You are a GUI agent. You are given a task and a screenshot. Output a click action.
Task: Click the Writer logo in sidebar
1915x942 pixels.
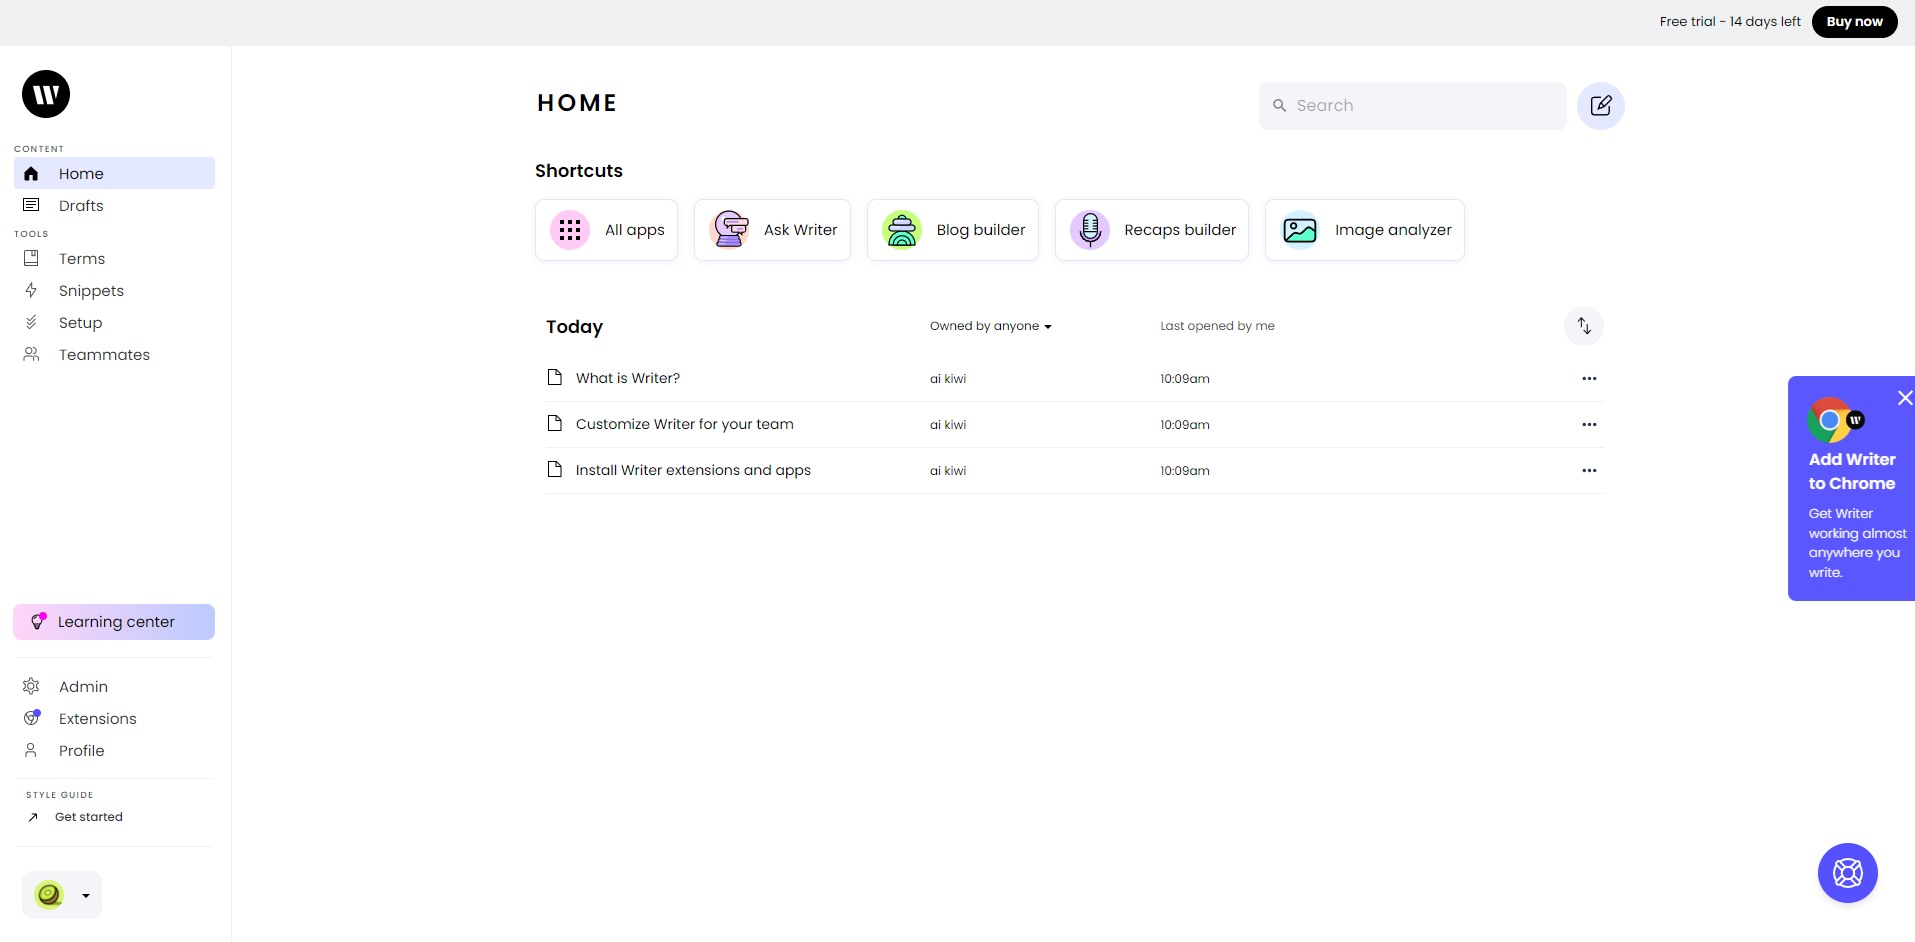46,94
